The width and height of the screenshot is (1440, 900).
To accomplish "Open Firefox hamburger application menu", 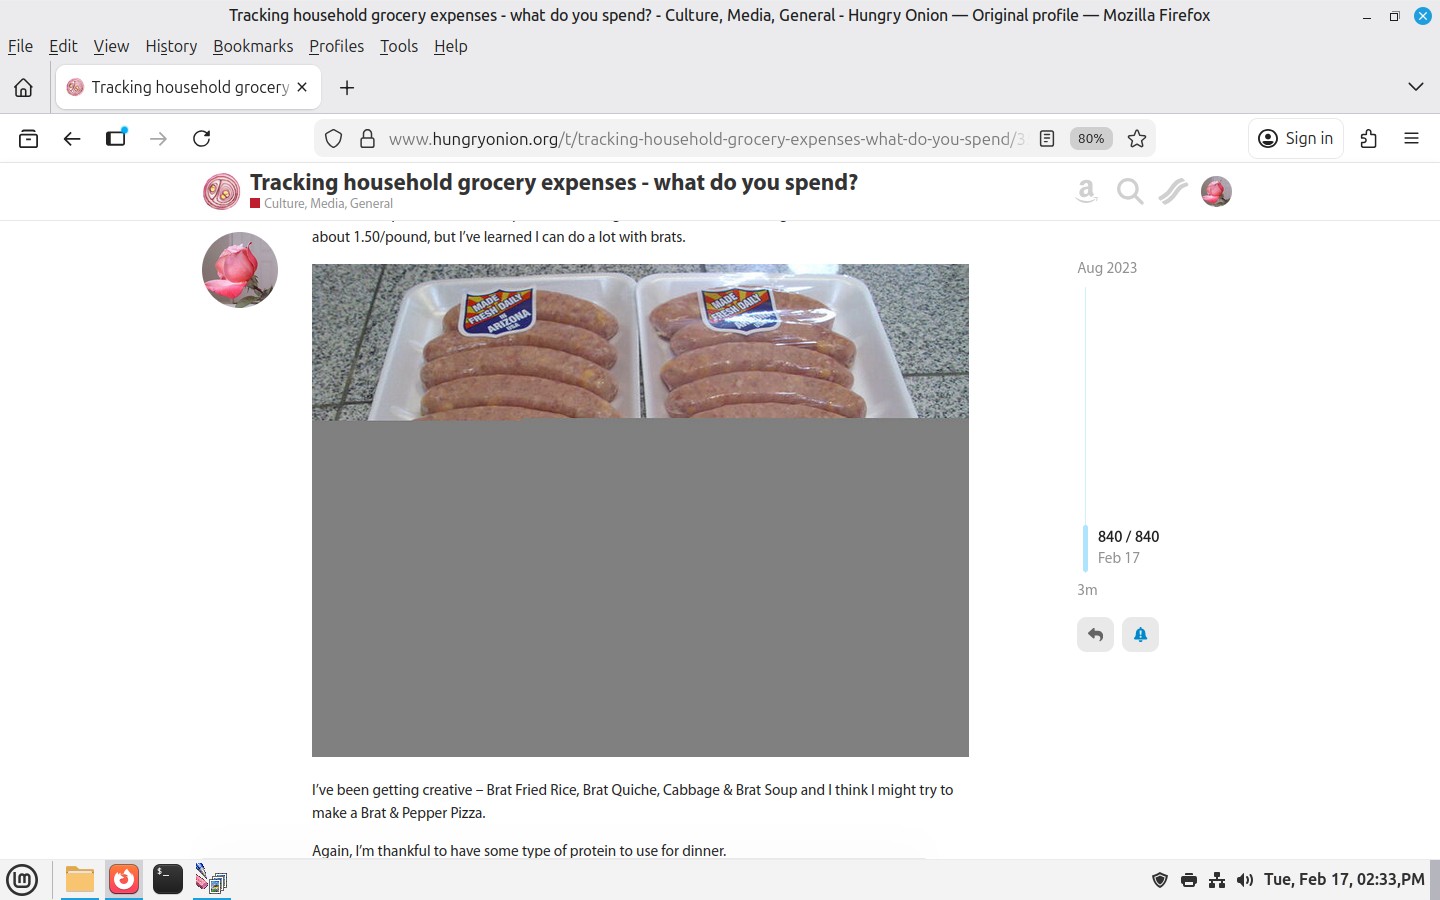I will [x=1411, y=139].
